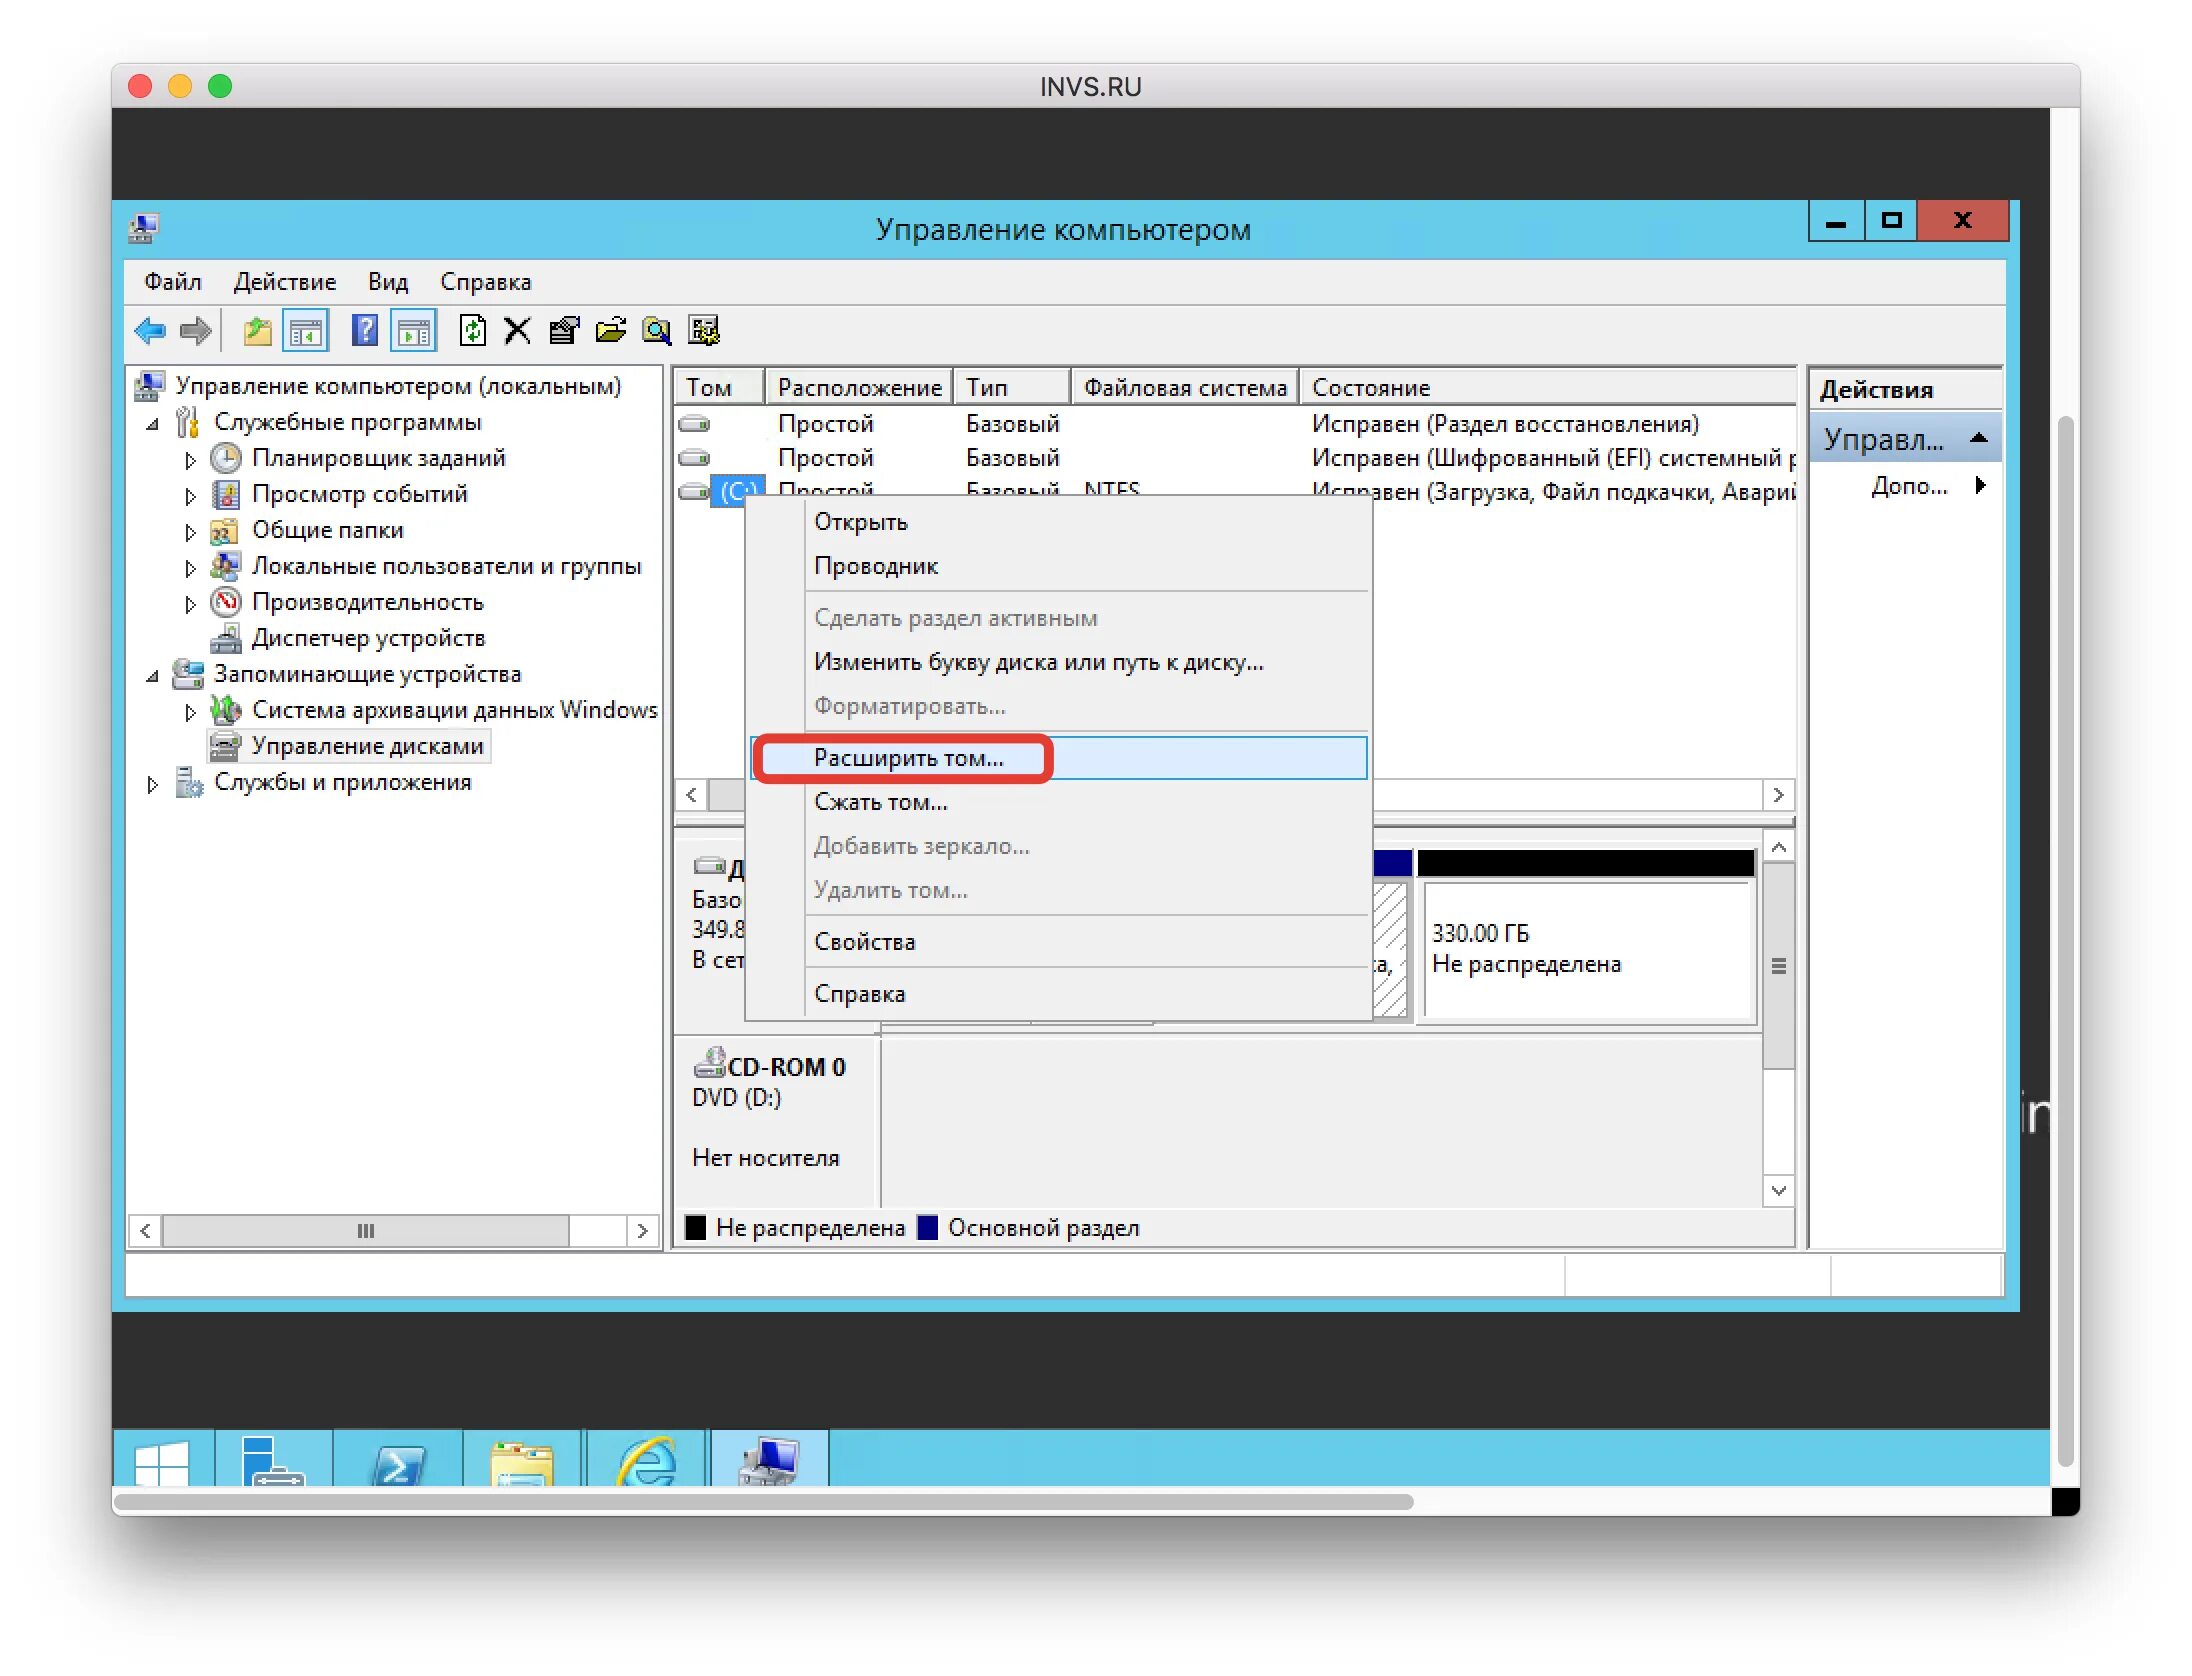Click the refresh toolbar icon with green arrows

(x=472, y=331)
